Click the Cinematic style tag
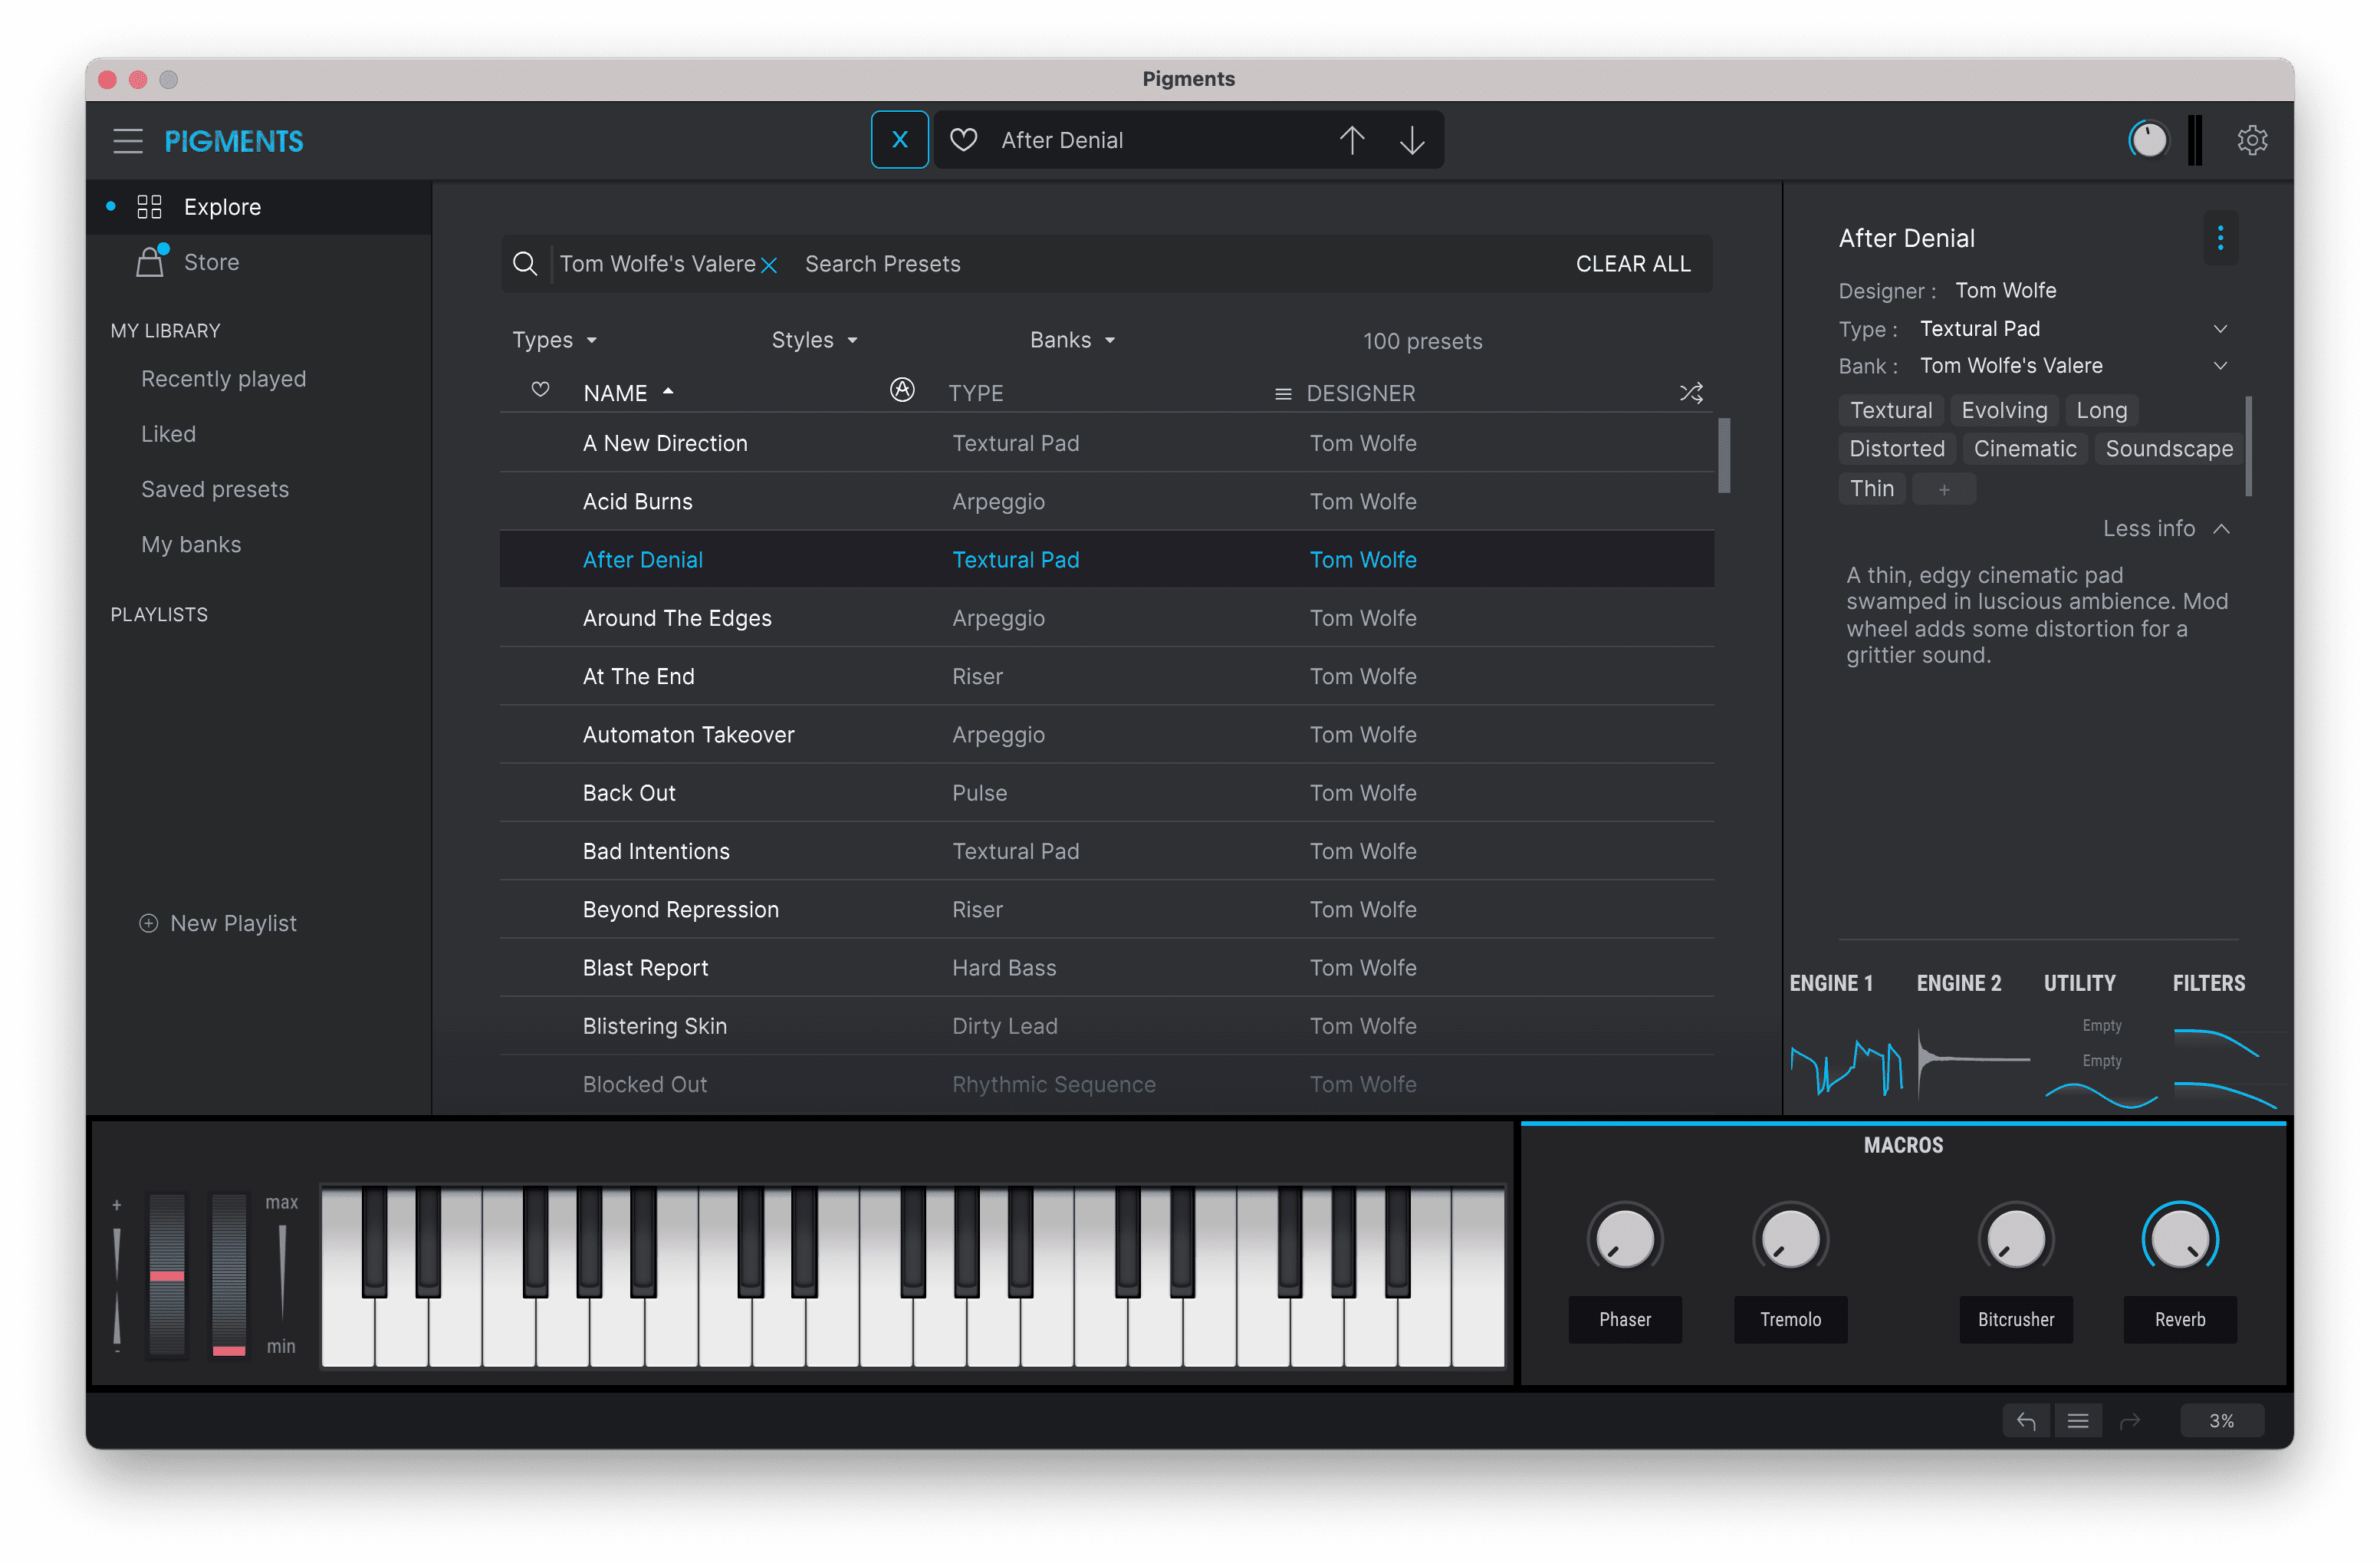 pyautogui.click(x=2025, y=449)
